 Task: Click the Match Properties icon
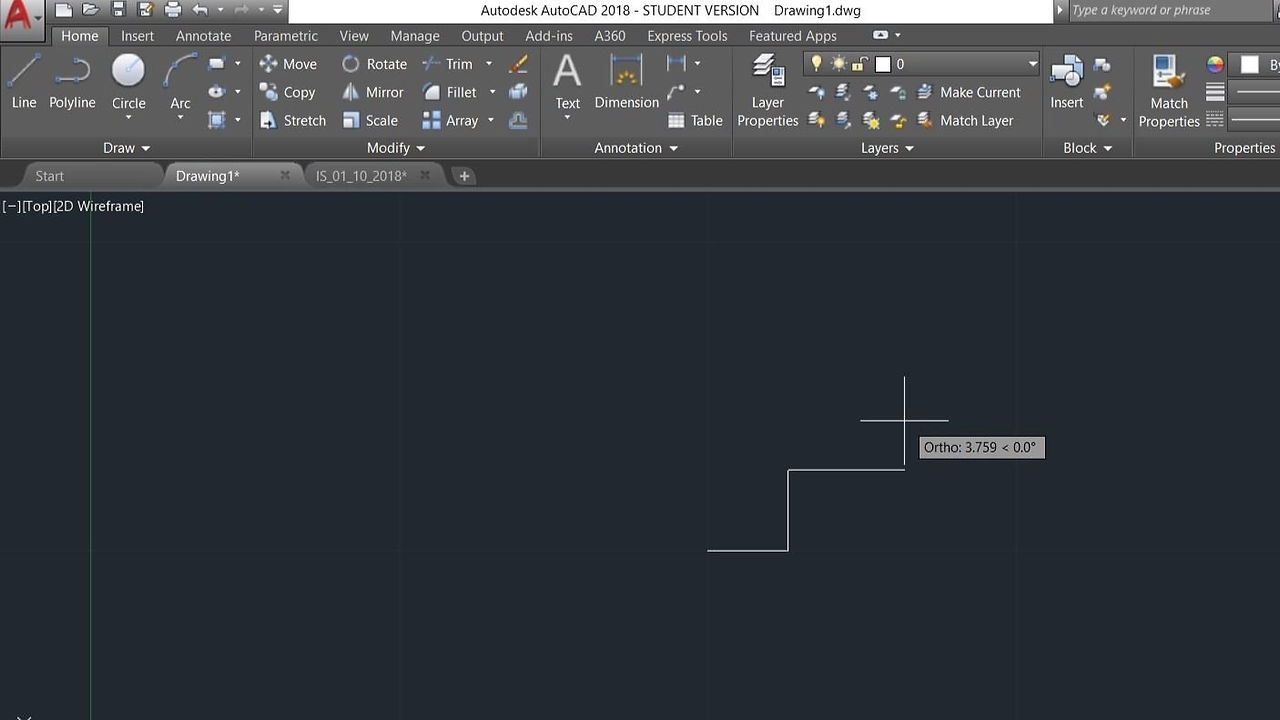click(1169, 90)
